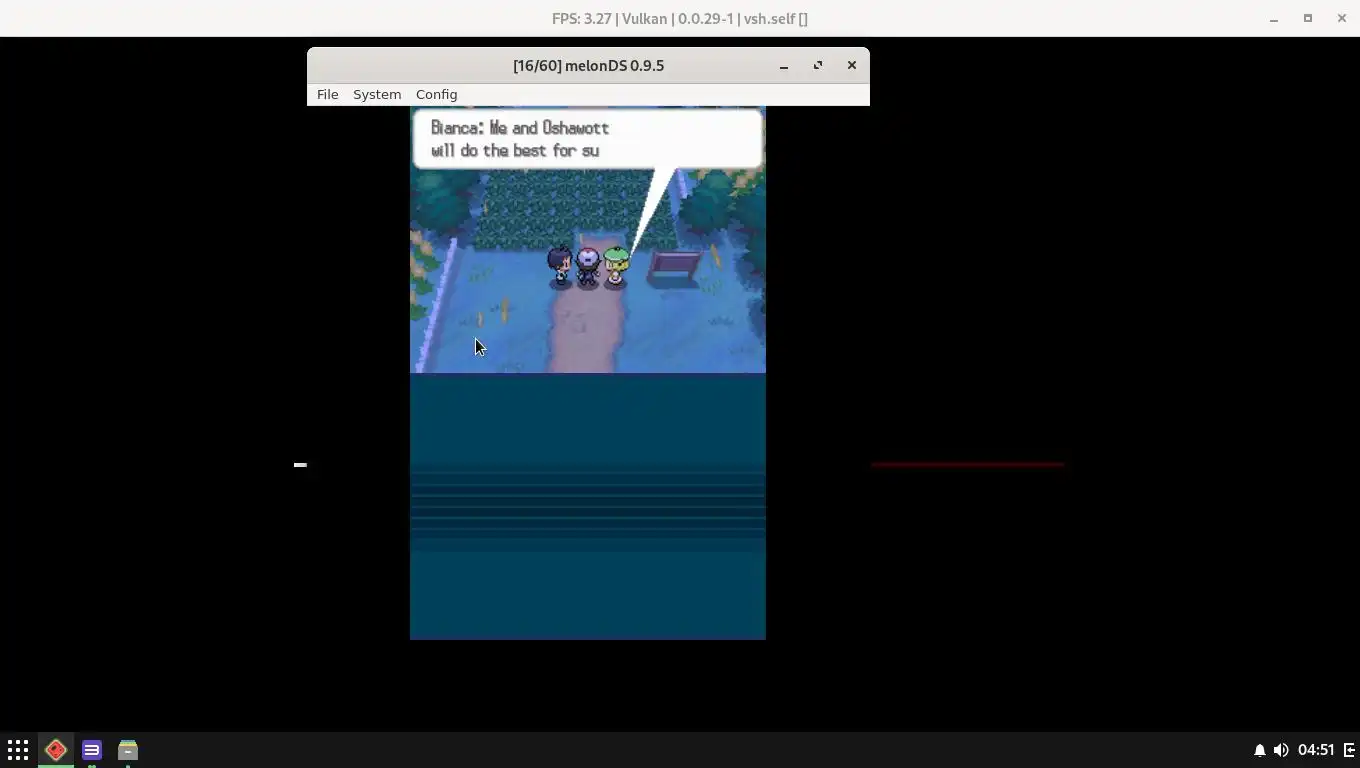
Task: Open the System menu in melonDS
Action: pos(377,94)
